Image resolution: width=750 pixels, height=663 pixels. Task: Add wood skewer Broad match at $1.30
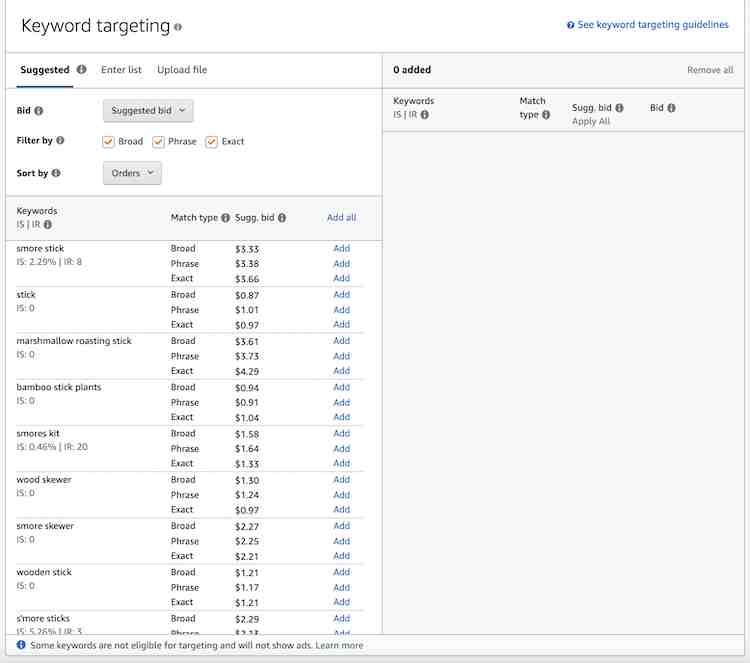coord(342,479)
